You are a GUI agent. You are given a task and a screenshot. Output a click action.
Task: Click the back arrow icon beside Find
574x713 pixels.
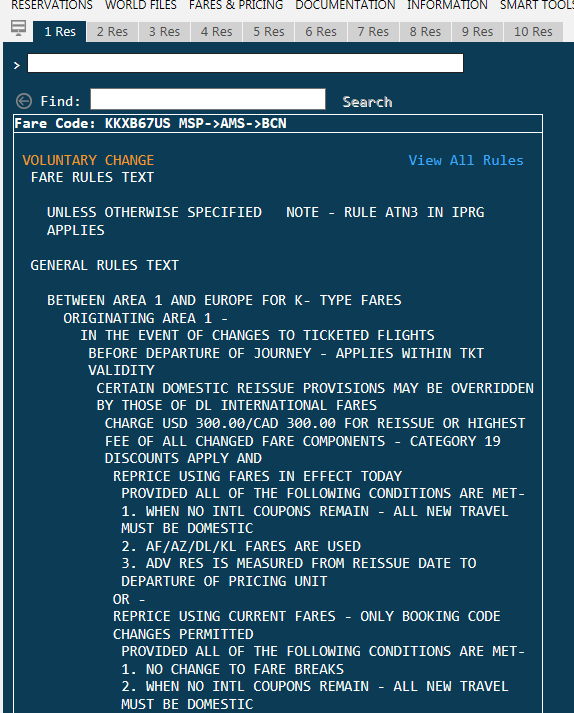[24, 101]
